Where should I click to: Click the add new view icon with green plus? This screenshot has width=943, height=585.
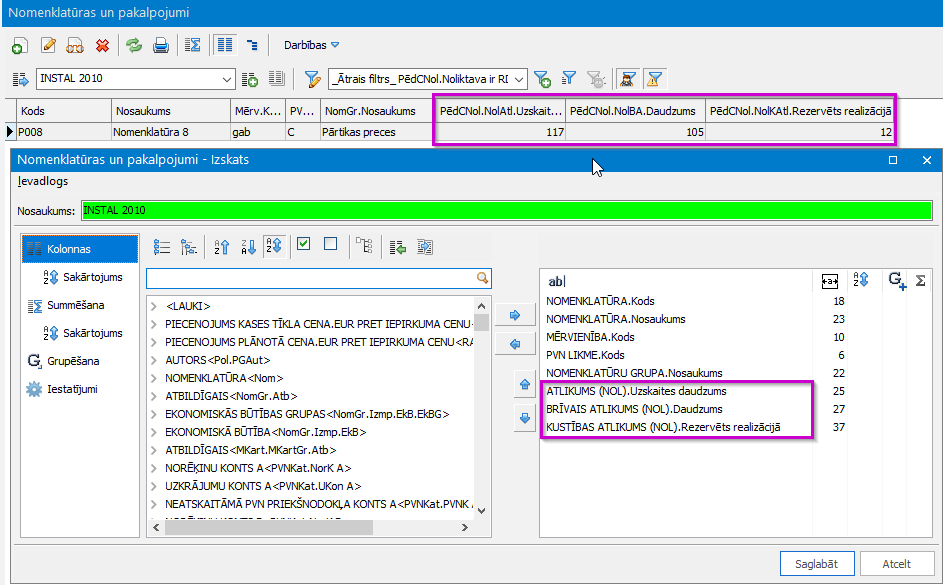pyautogui.click(x=250, y=79)
